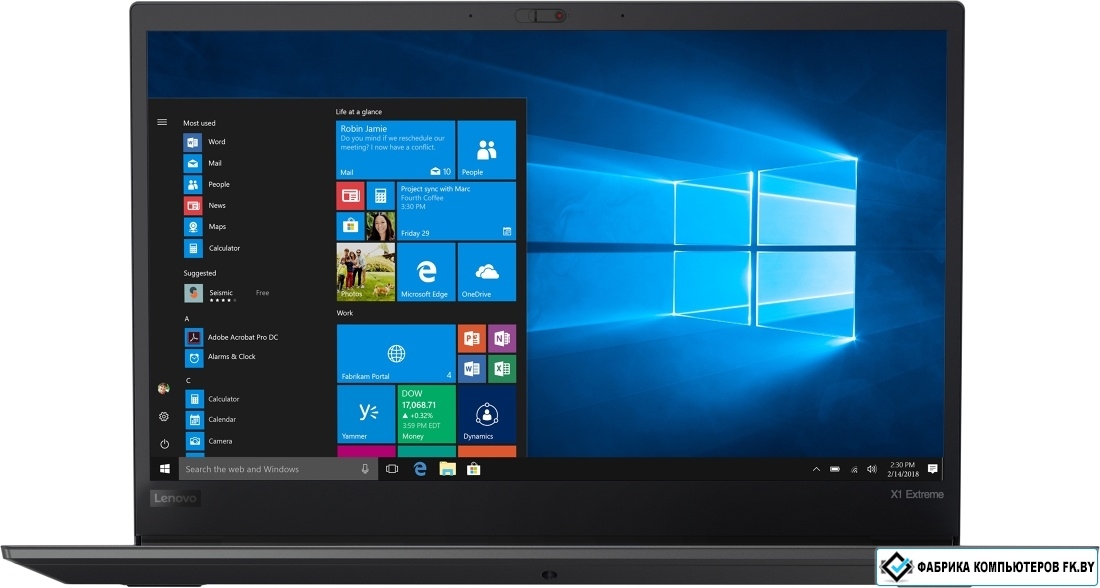
Task: Launch the PowerPoint tile in Work group
Action: 471,339
